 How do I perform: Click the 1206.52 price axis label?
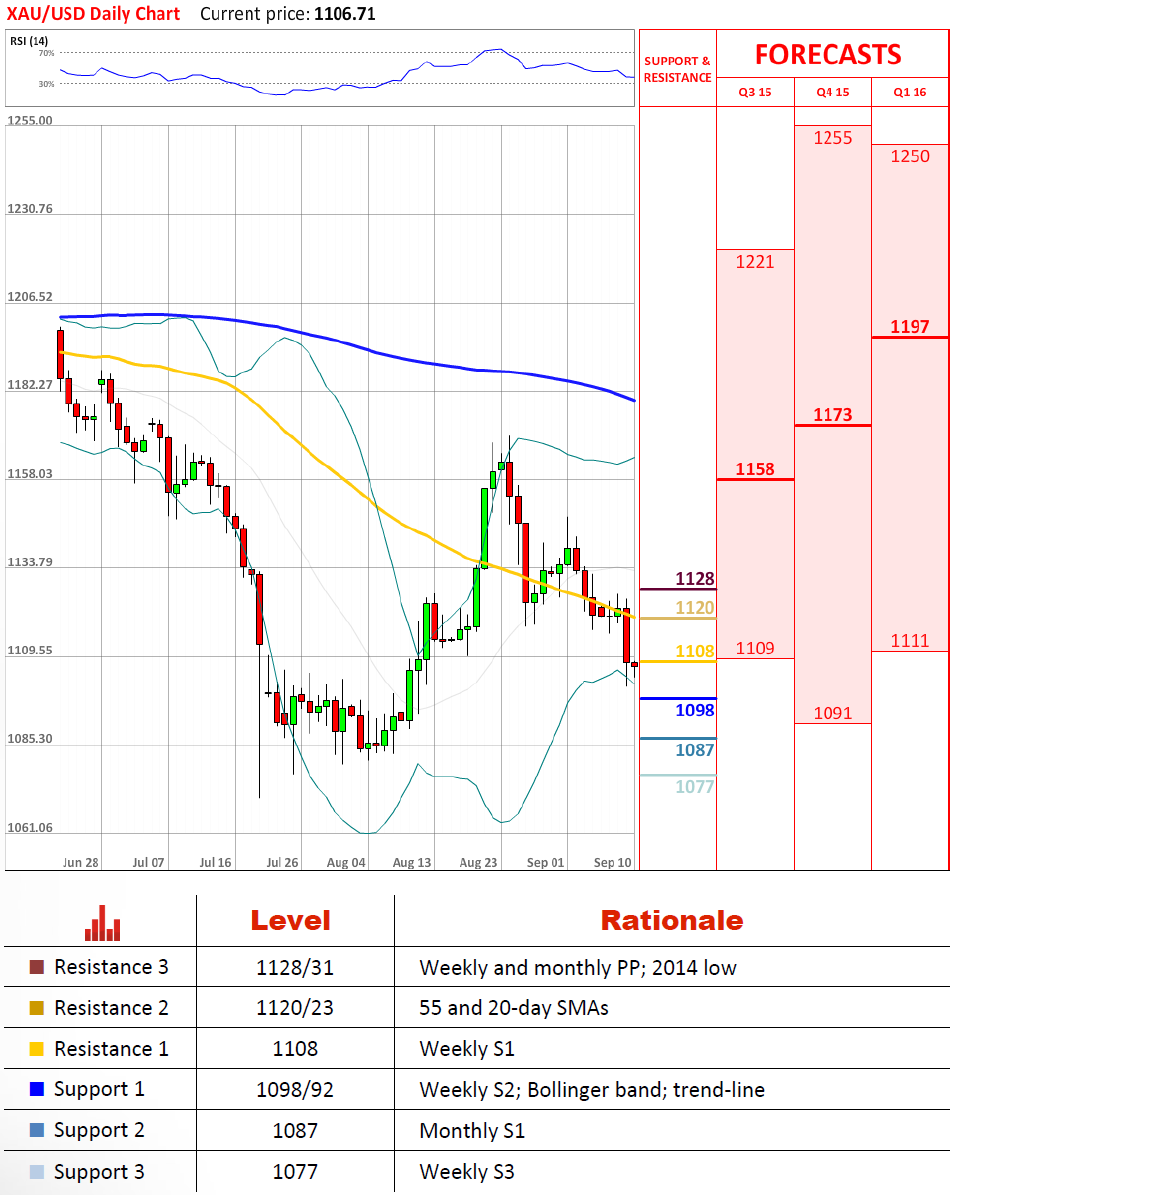click(x=30, y=297)
